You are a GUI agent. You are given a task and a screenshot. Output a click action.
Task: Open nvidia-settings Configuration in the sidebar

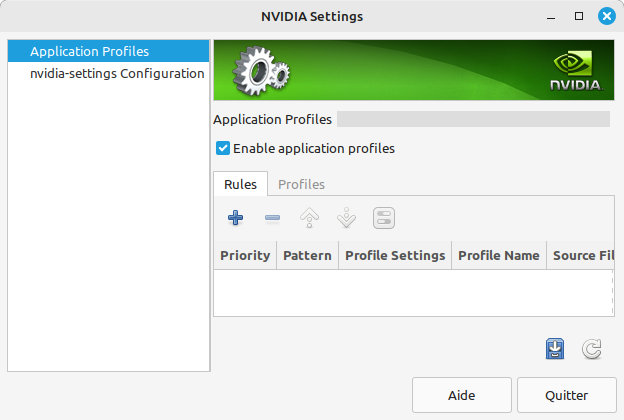tap(117, 73)
